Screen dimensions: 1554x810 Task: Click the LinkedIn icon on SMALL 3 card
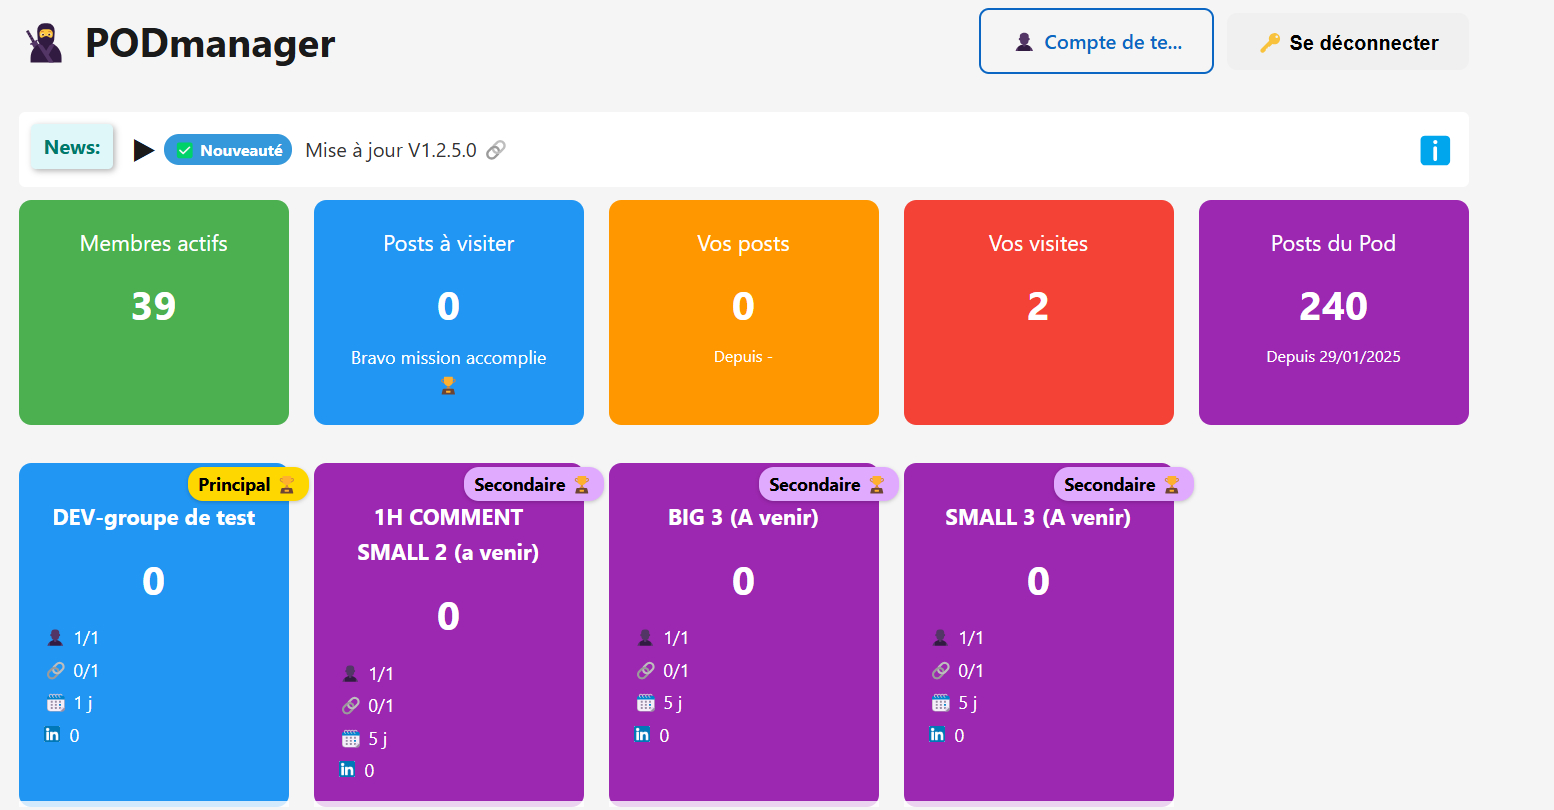point(936,734)
